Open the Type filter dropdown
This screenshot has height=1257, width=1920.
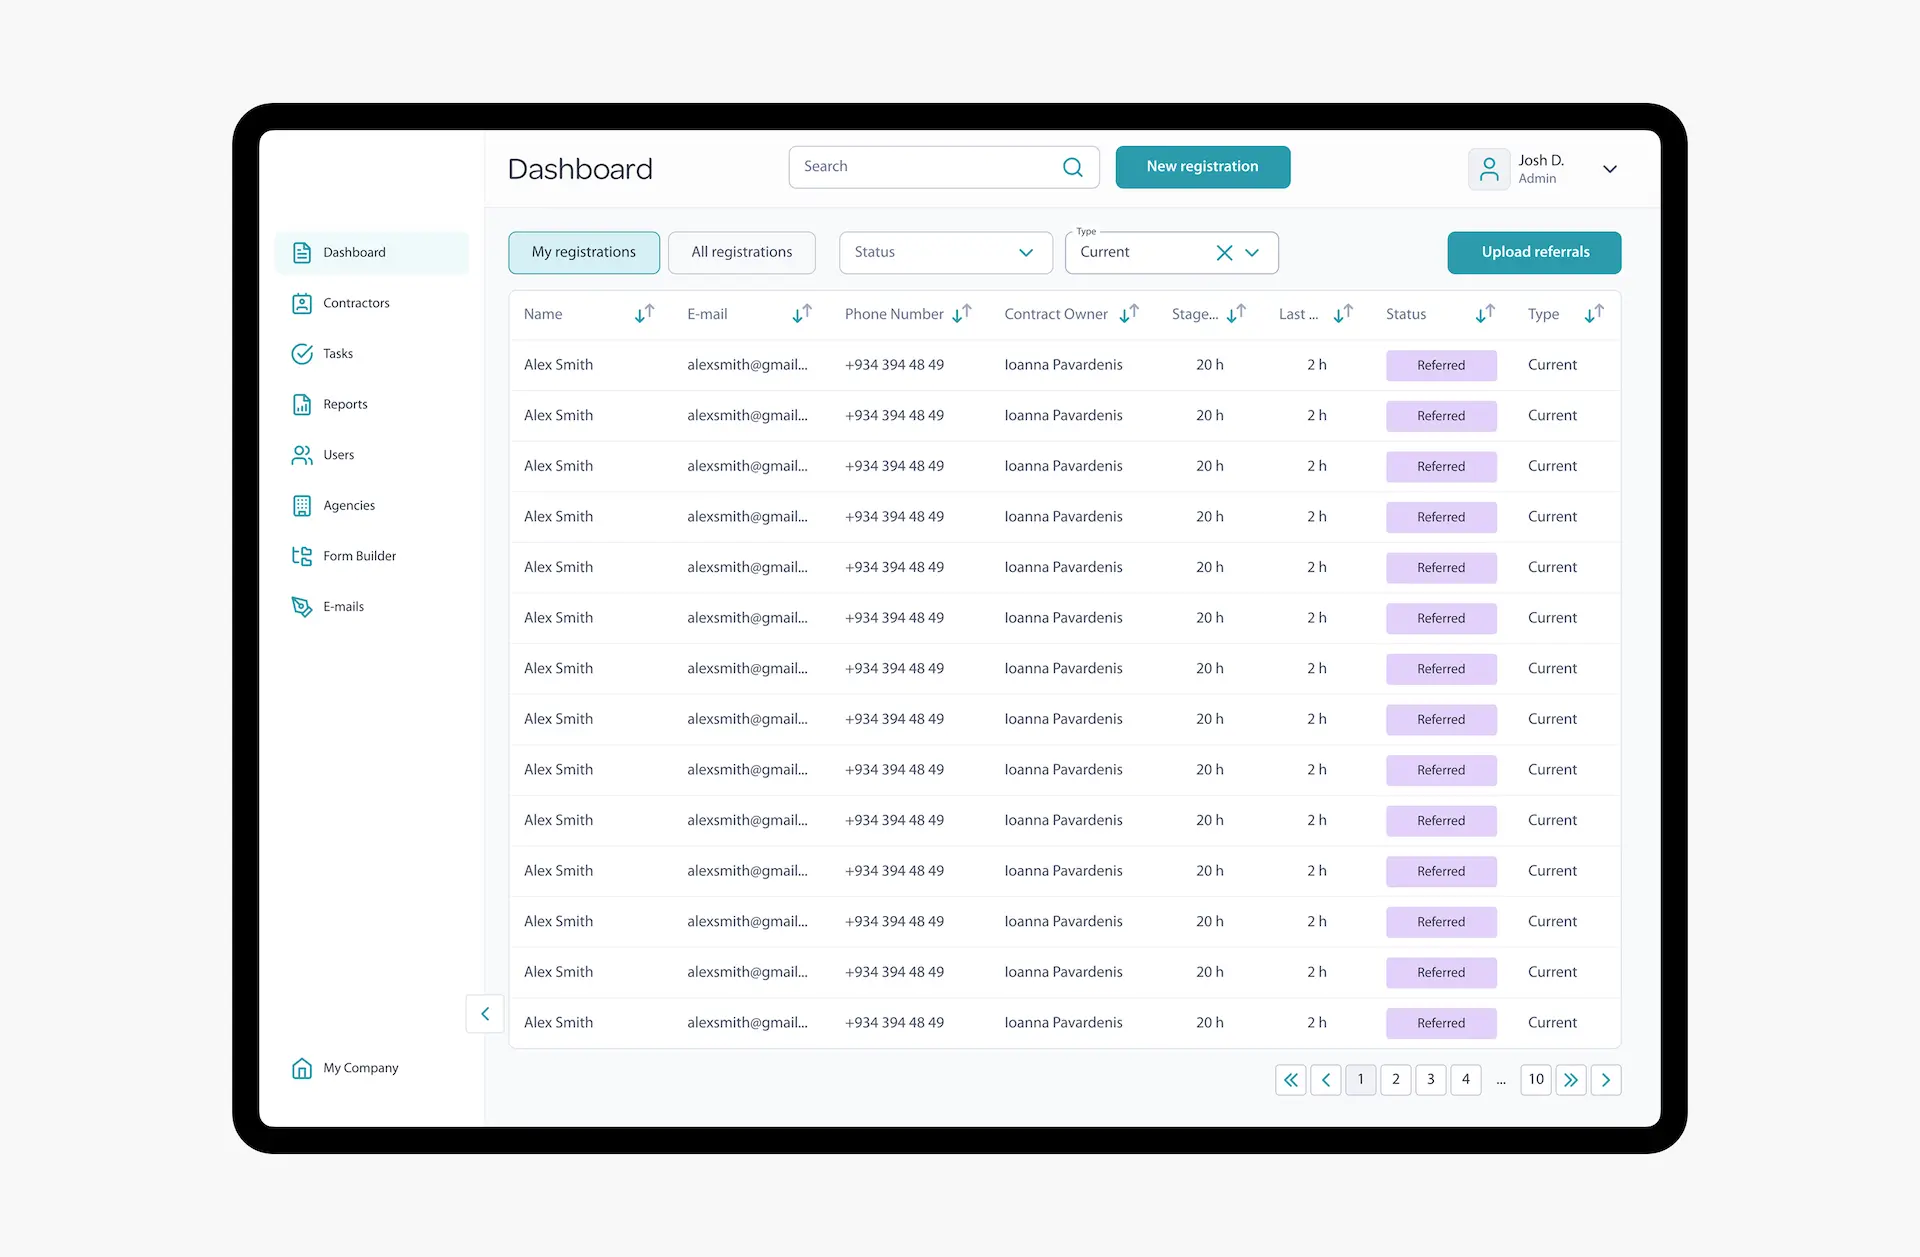click(1253, 252)
